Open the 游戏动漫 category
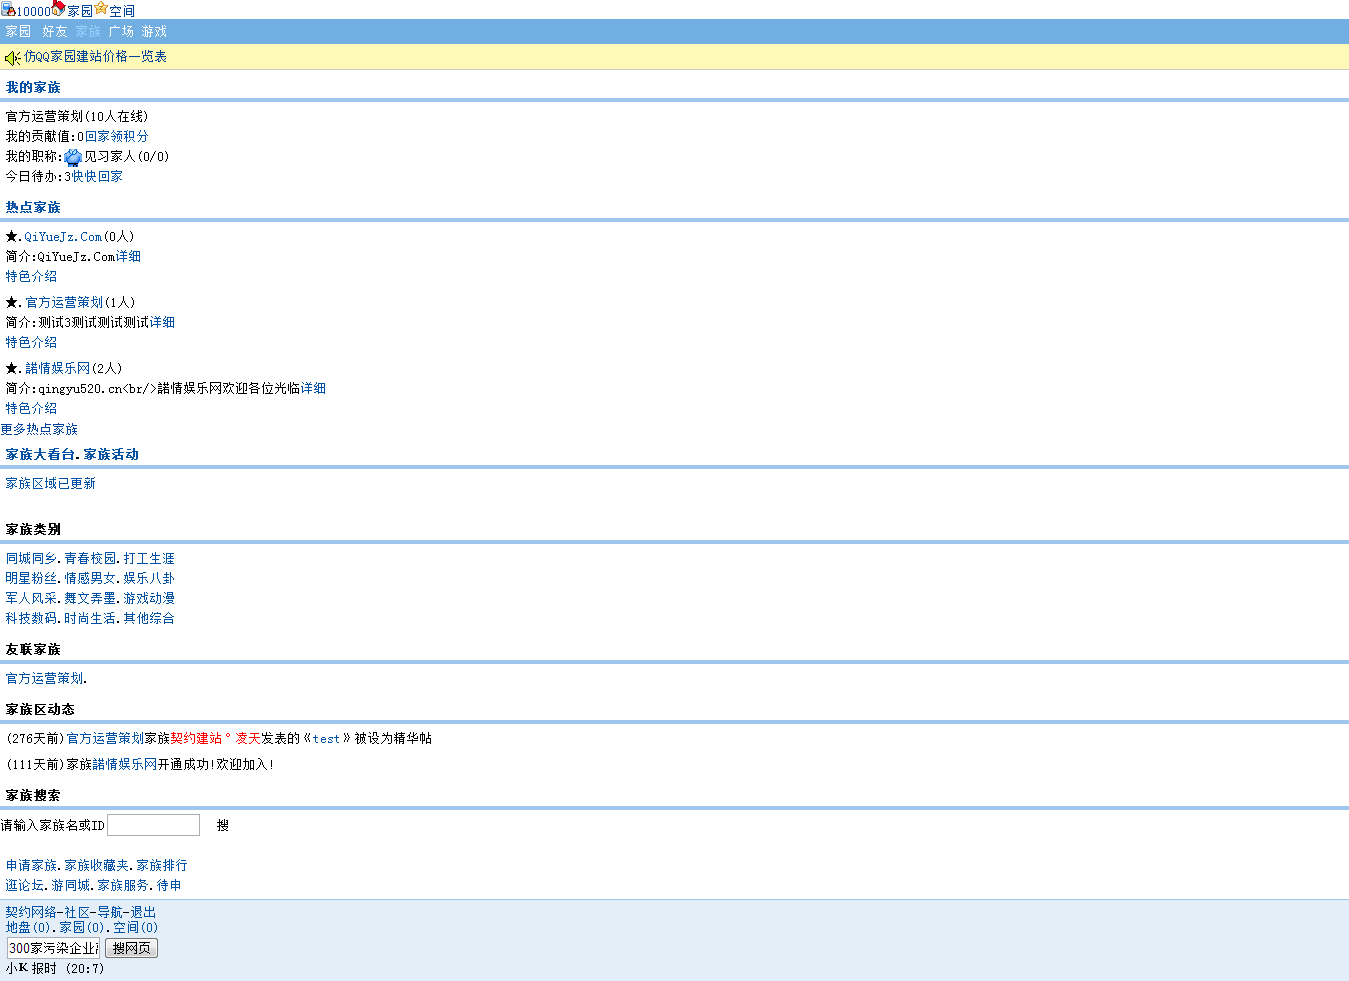Viewport: 1349px width, 981px height. tap(149, 599)
